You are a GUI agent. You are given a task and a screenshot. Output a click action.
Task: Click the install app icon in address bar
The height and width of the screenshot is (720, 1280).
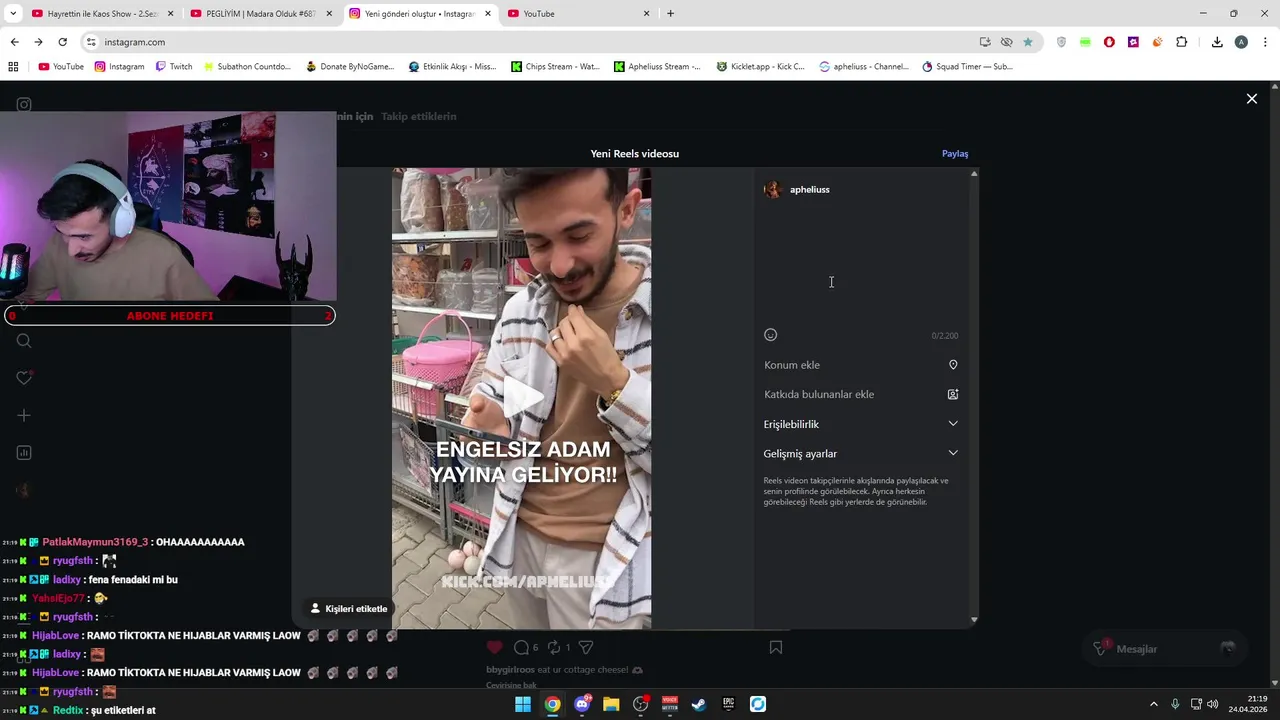coord(985,42)
